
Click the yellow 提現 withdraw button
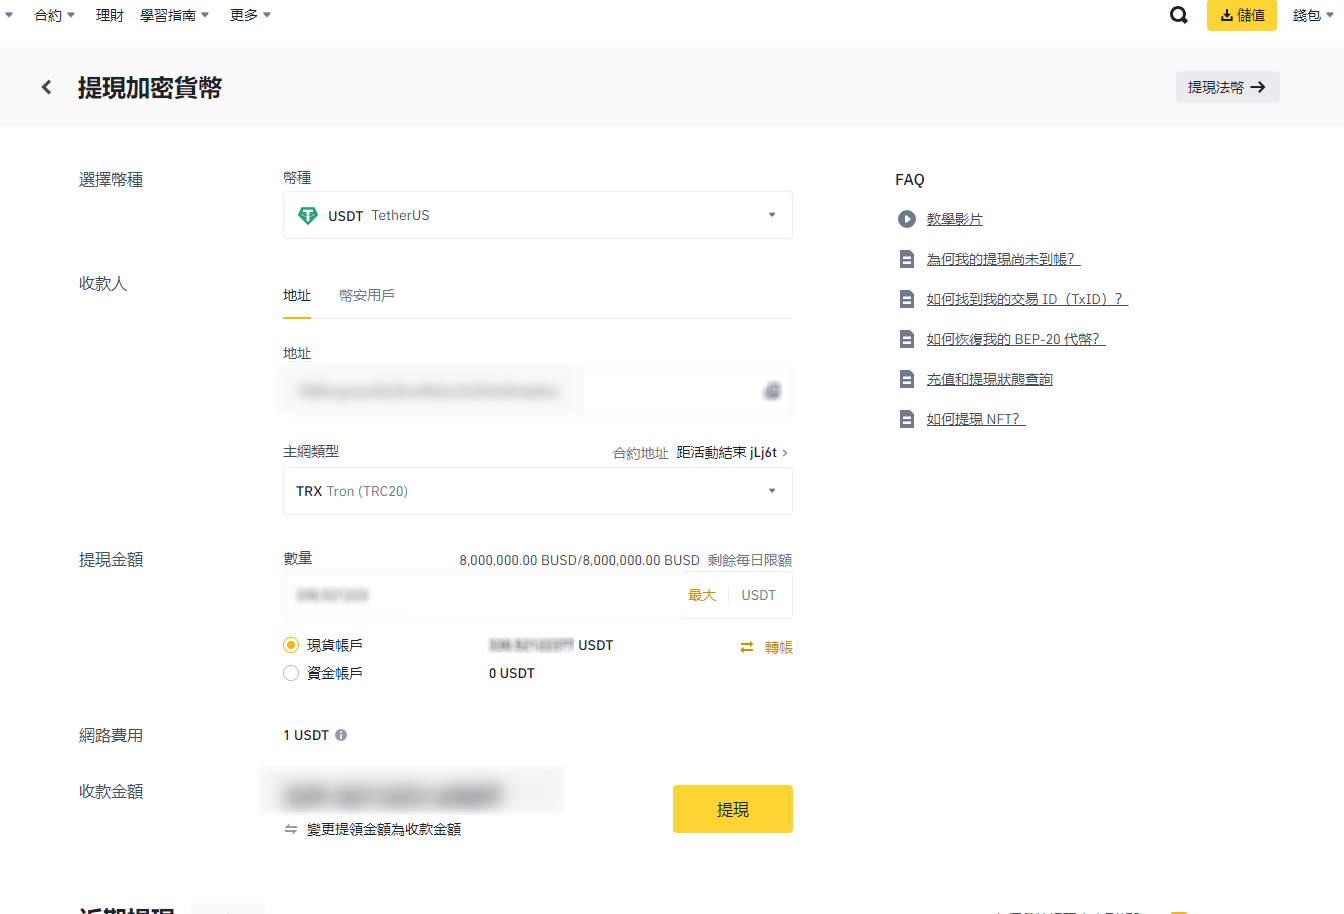click(x=733, y=809)
